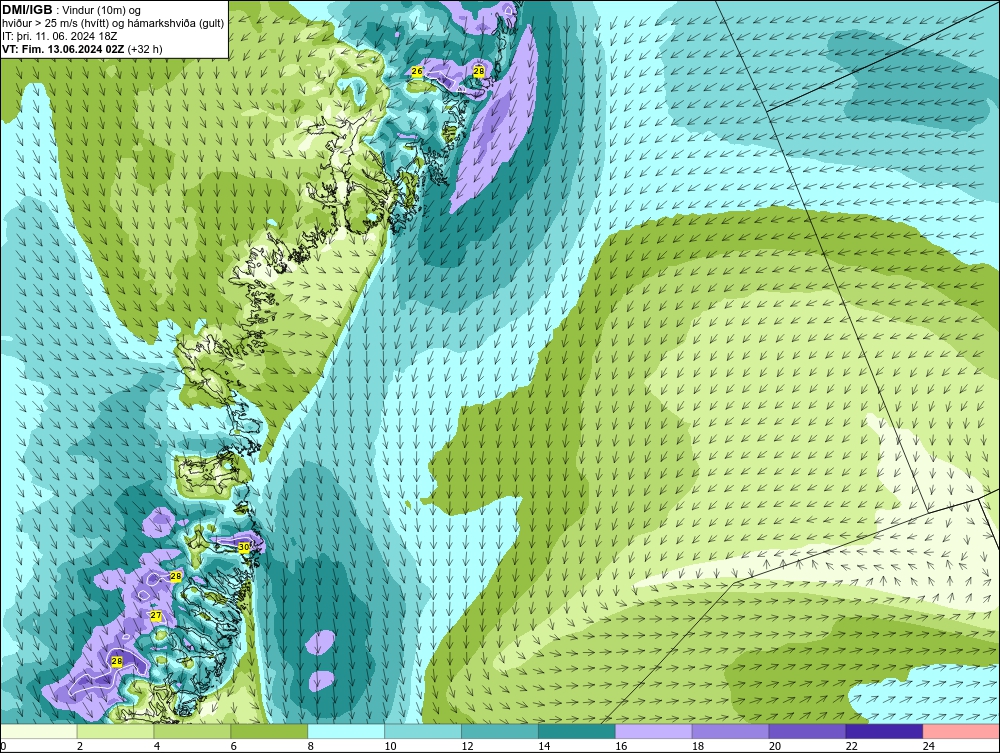Click the 'IT: þri. 11. 06. 2024 18Z' line
Image resolution: width=1000 pixels, height=753 pixels.
pyautogui.click(x=59, y=36)
